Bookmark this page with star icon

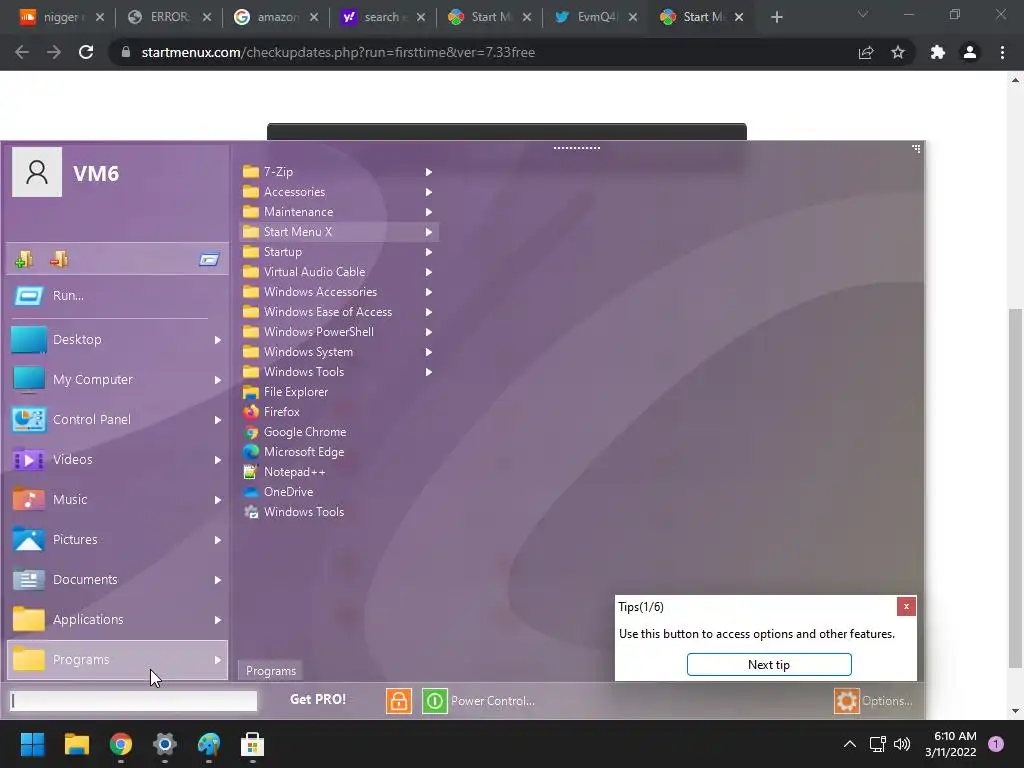(898, 52)
